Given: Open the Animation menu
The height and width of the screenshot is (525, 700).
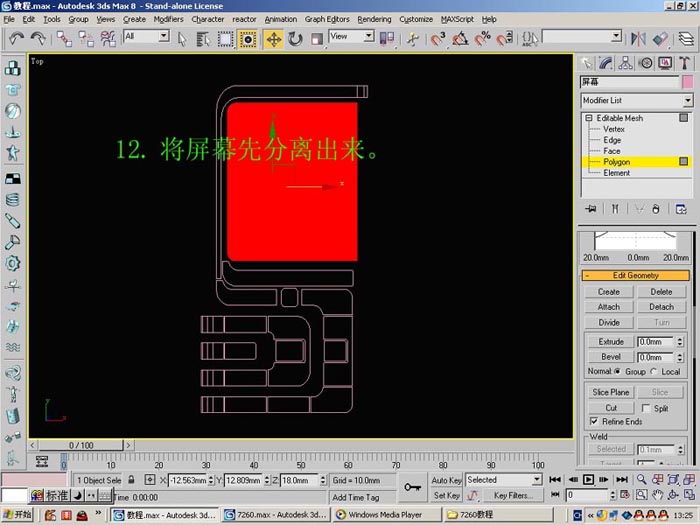Looking at the screenshot, I should pos(280,19).
